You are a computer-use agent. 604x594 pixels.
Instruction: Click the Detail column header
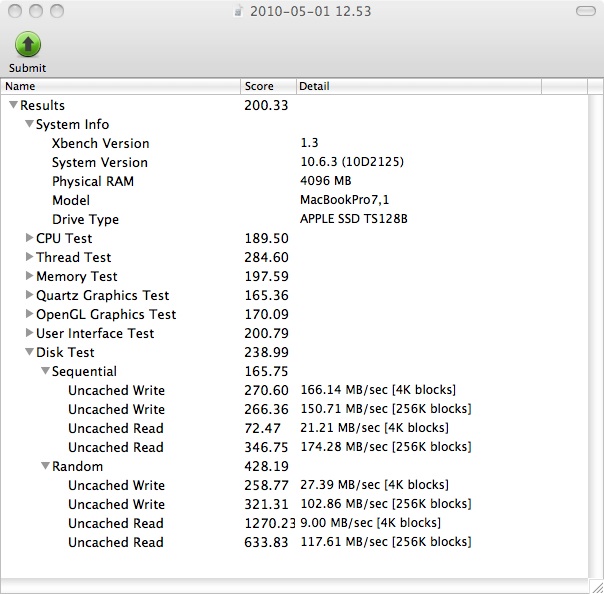(x=419, y=86)
